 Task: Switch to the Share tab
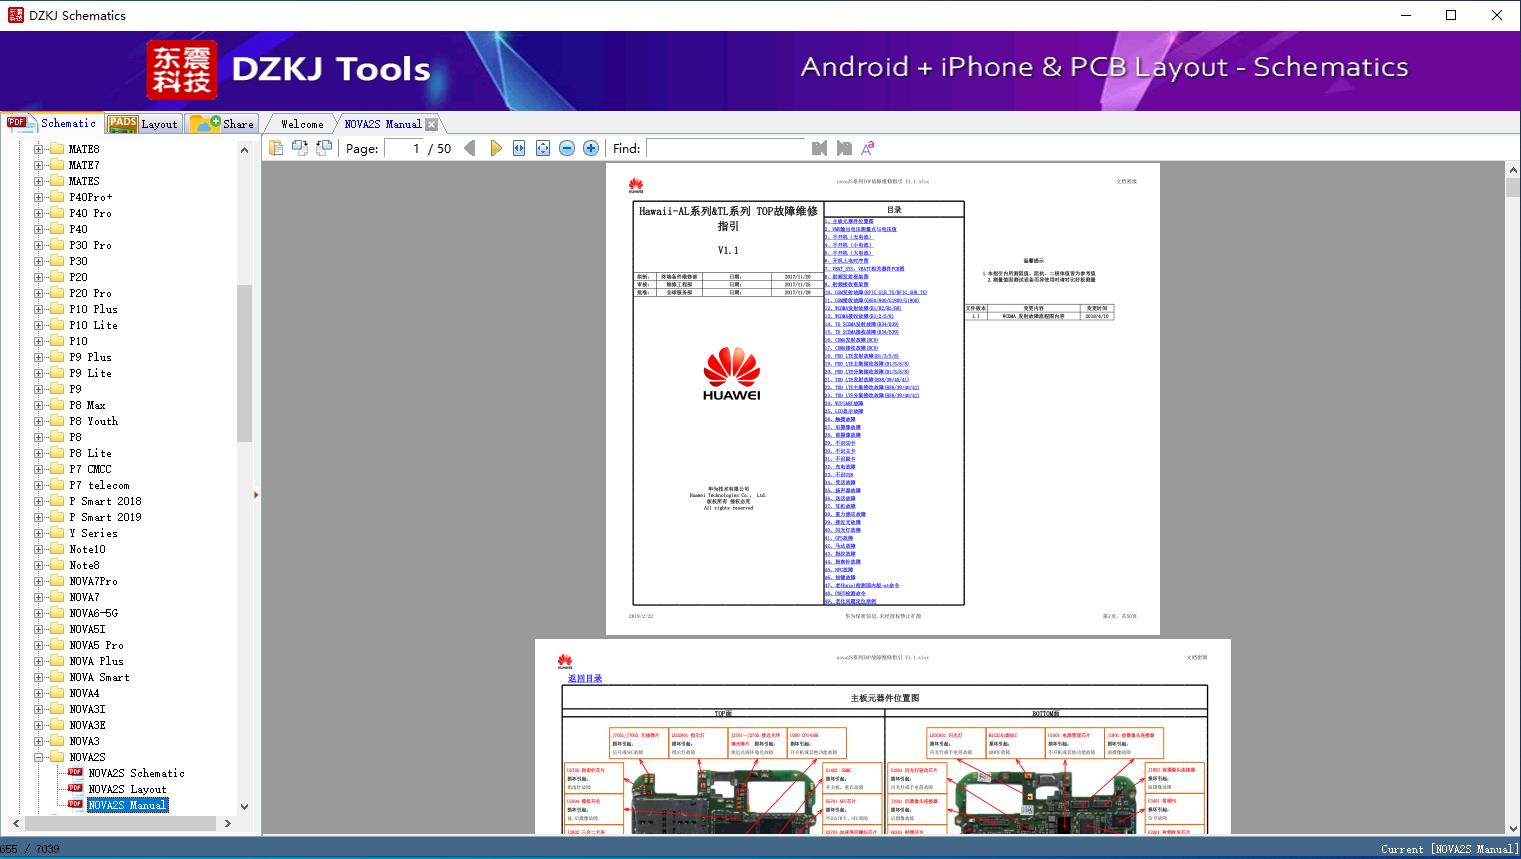(222, 123)
